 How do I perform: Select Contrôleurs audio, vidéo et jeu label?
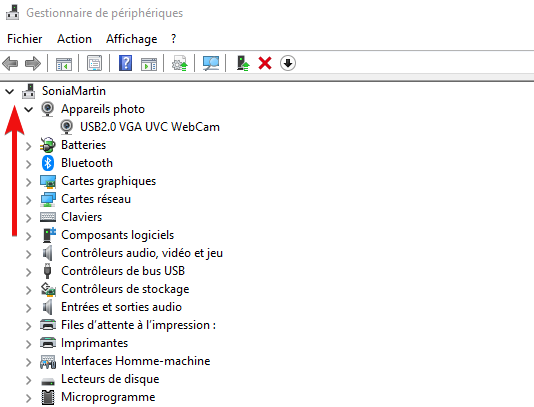(x=142, y=253)
